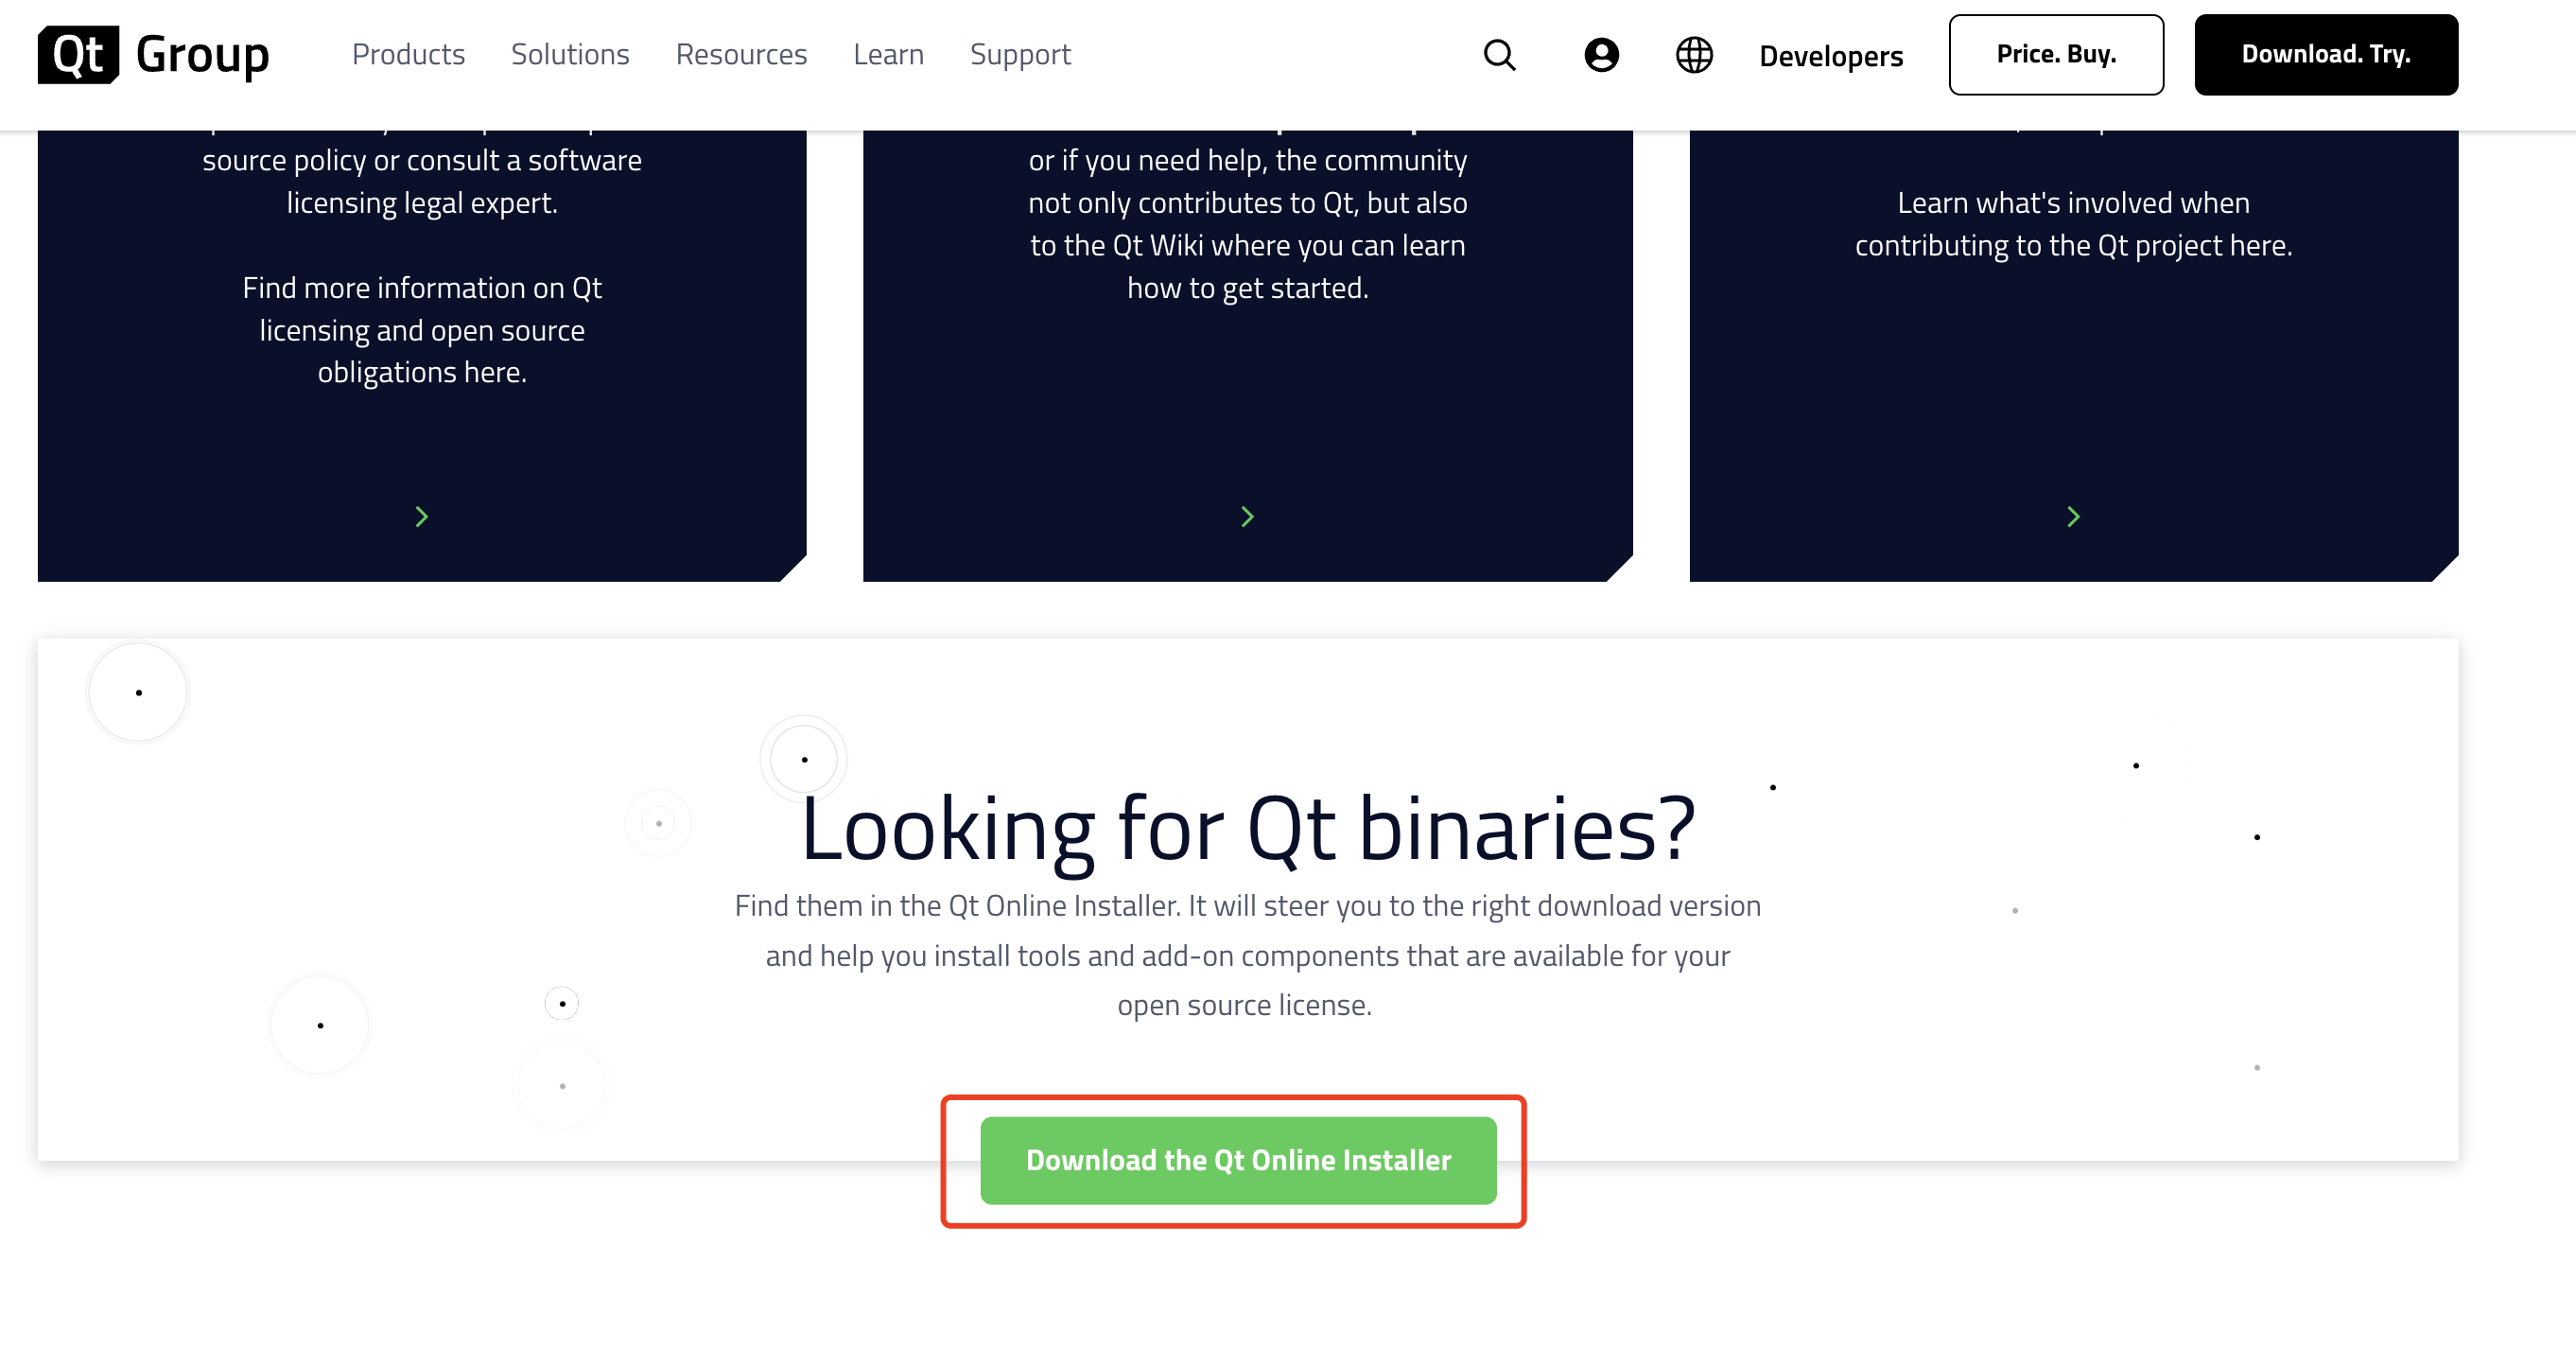Click the user account icon
This screenshot has height=1349, width=2576.
[x=1601, y=55]
